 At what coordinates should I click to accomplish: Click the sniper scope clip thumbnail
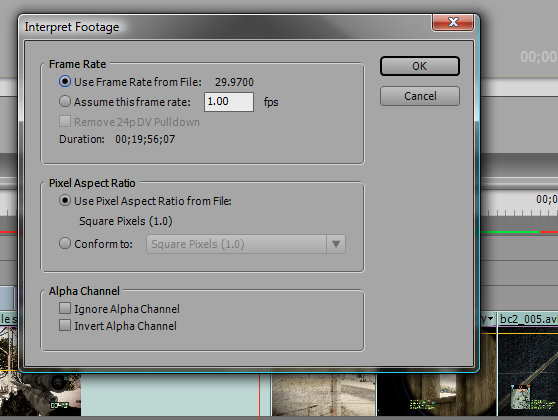(437, 394)
